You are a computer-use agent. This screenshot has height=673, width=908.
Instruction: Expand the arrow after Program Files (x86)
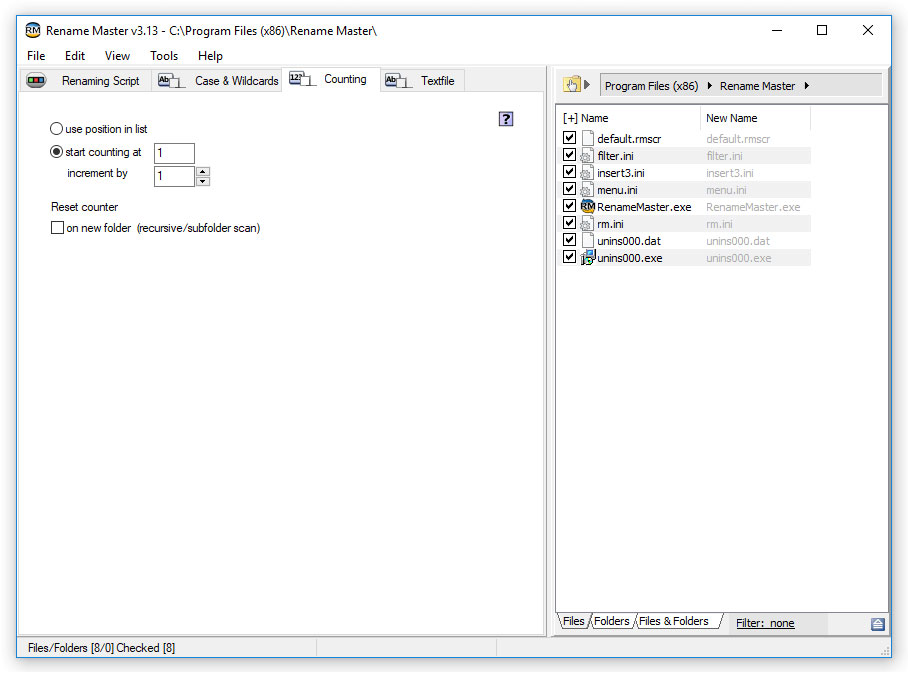[709, 86]
